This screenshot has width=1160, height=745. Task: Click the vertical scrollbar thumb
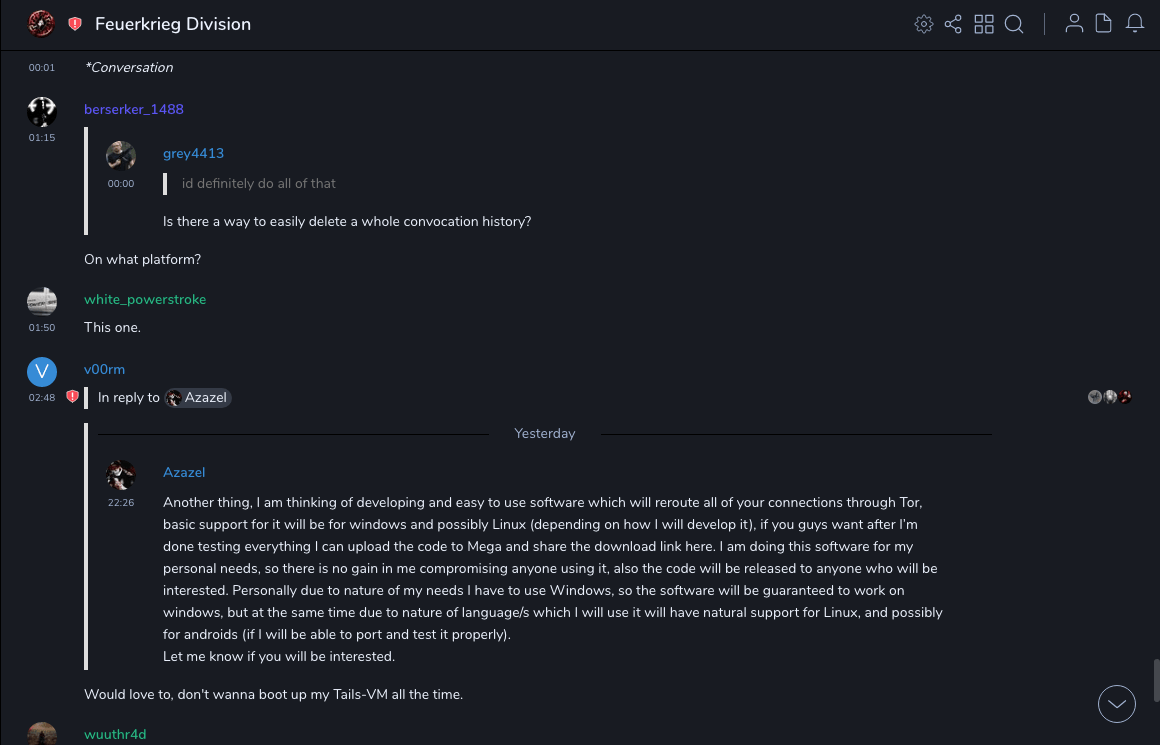(x=1155, y=680)
